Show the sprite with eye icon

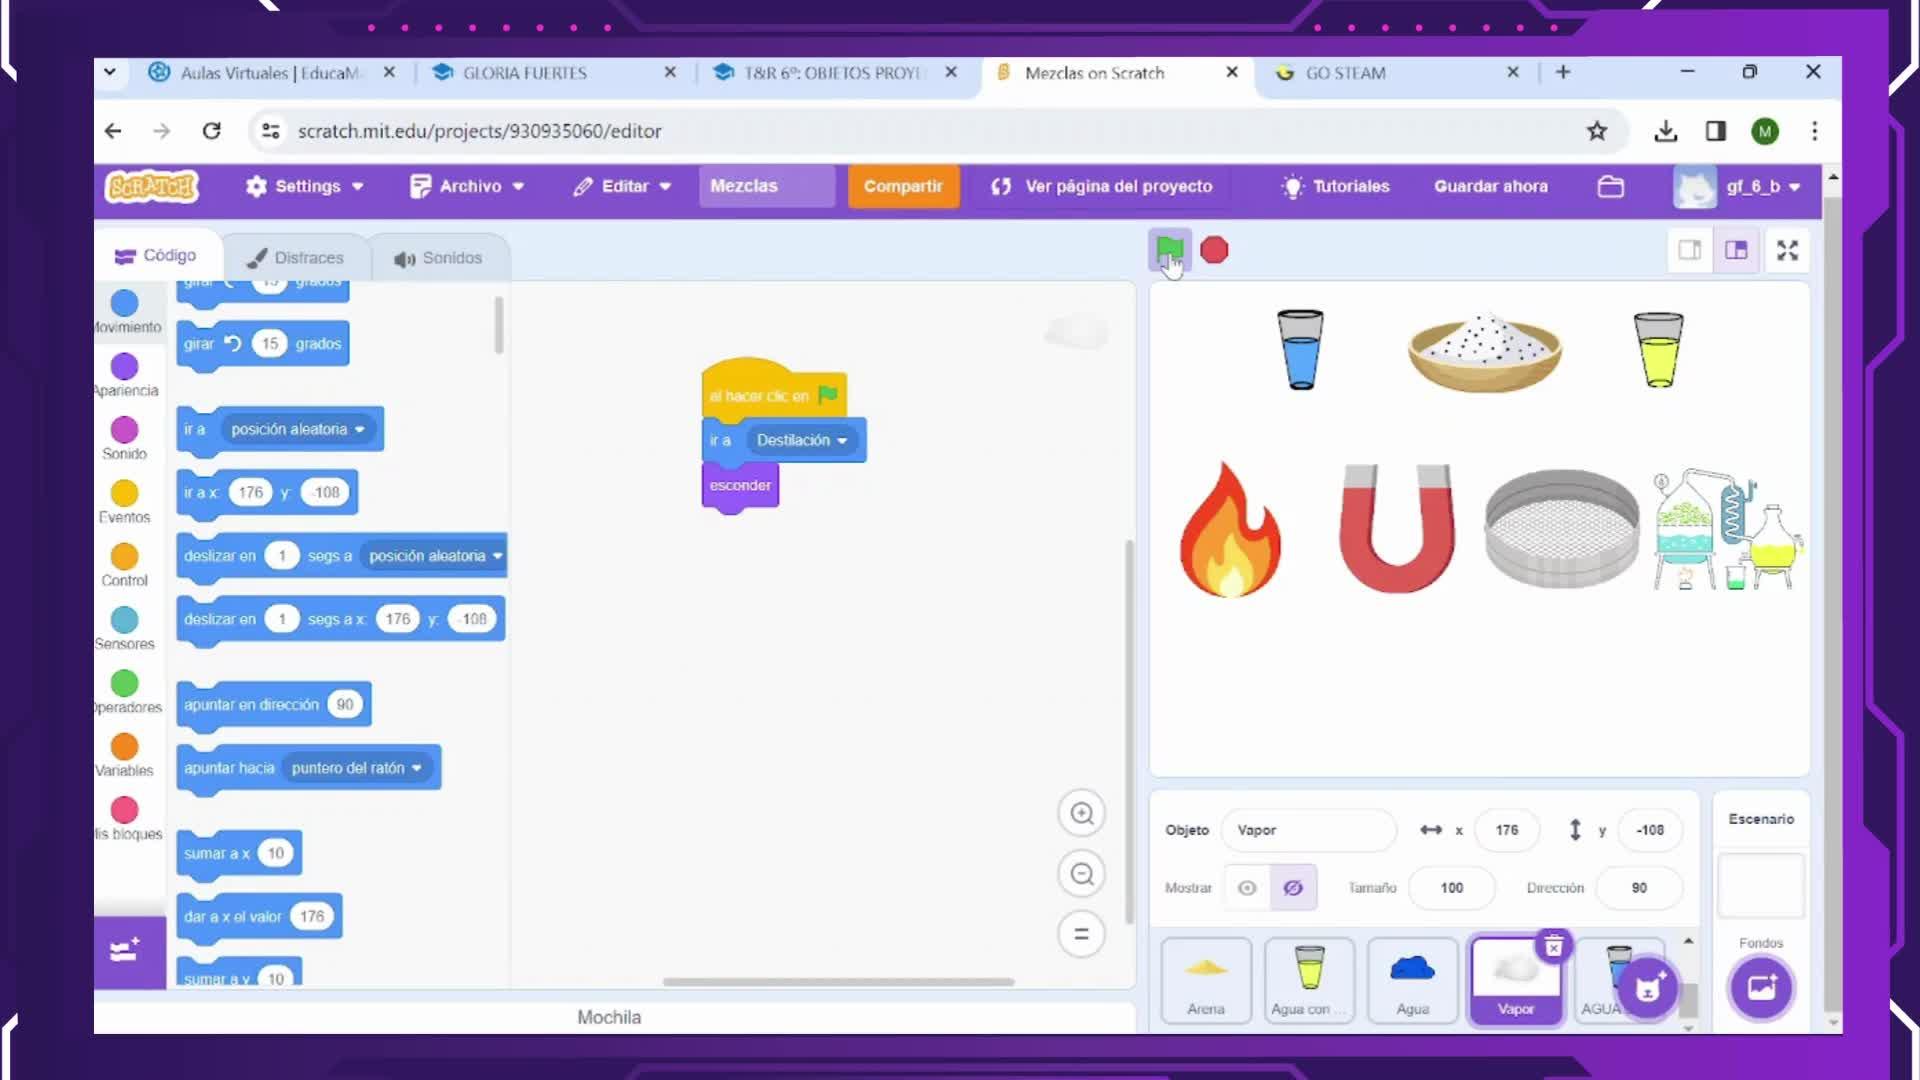tap(1246, 888)
